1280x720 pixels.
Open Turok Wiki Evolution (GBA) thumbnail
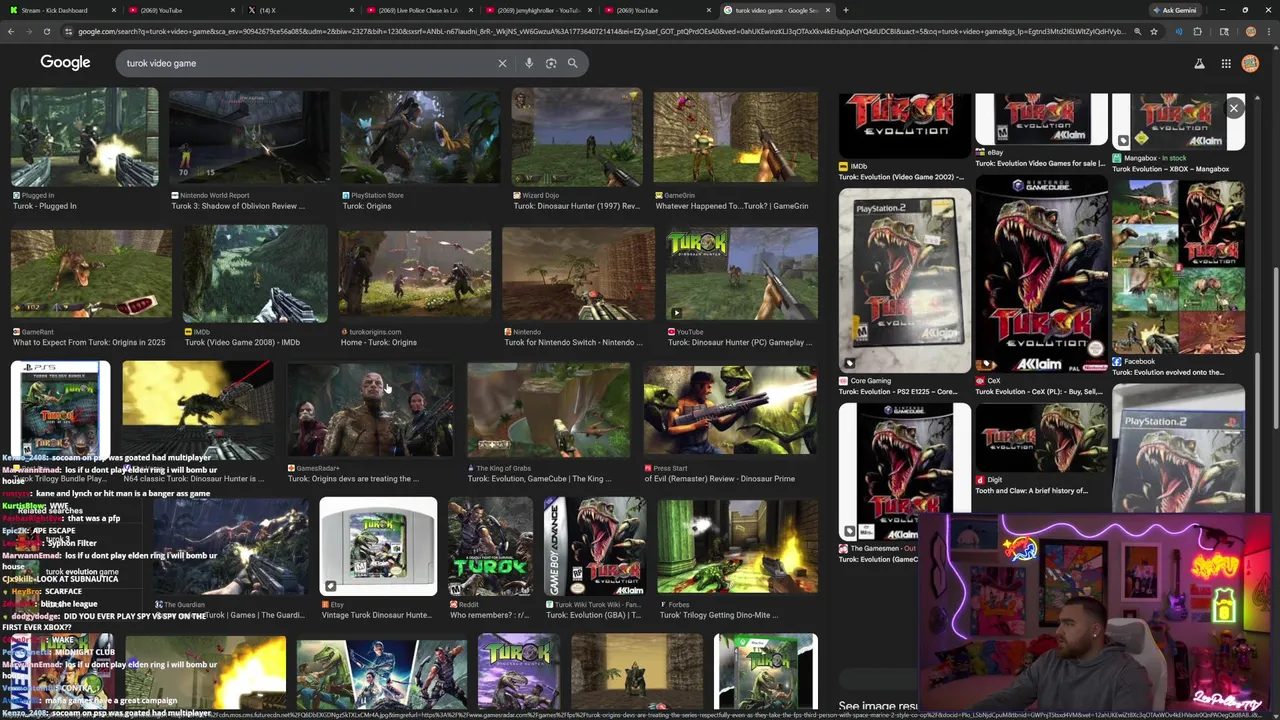[595, 546]
